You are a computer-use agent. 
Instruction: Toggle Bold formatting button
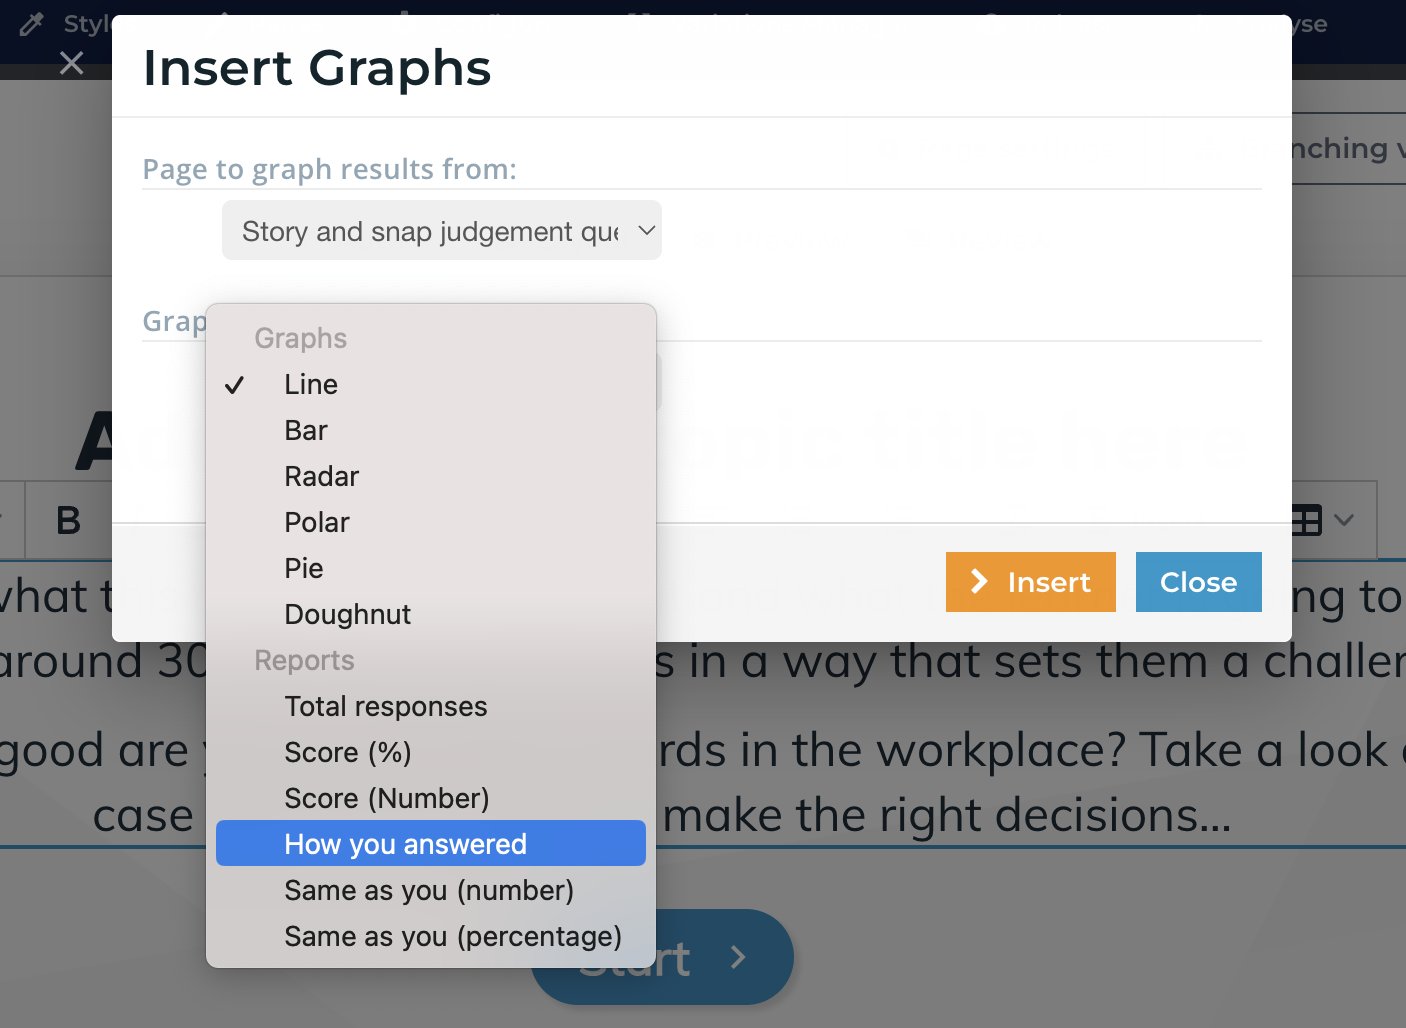[x=68, y=520]
